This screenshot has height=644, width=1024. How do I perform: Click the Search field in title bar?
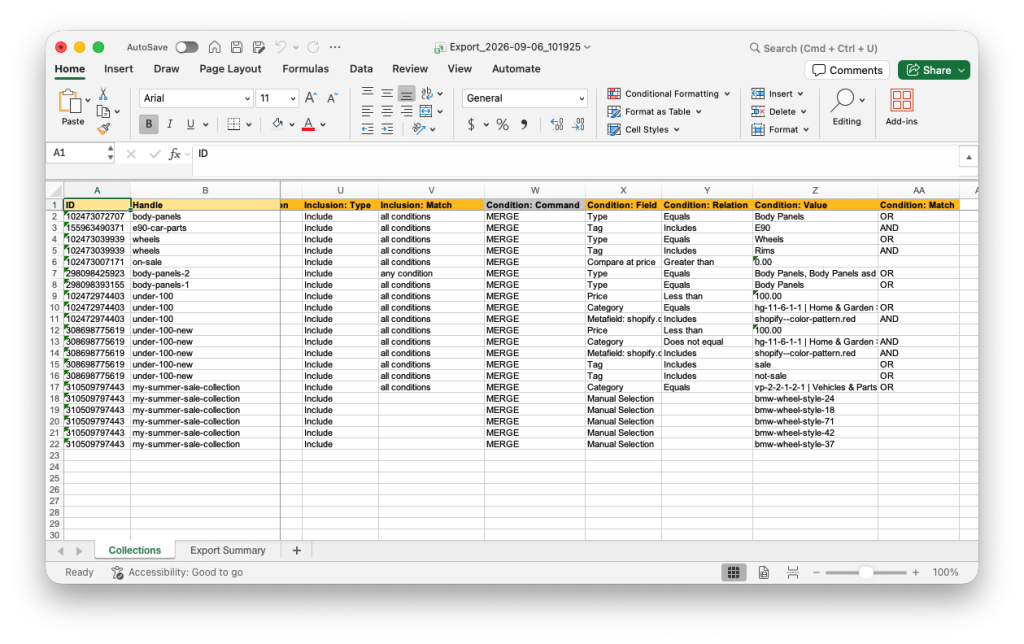(x=813, y=48)
